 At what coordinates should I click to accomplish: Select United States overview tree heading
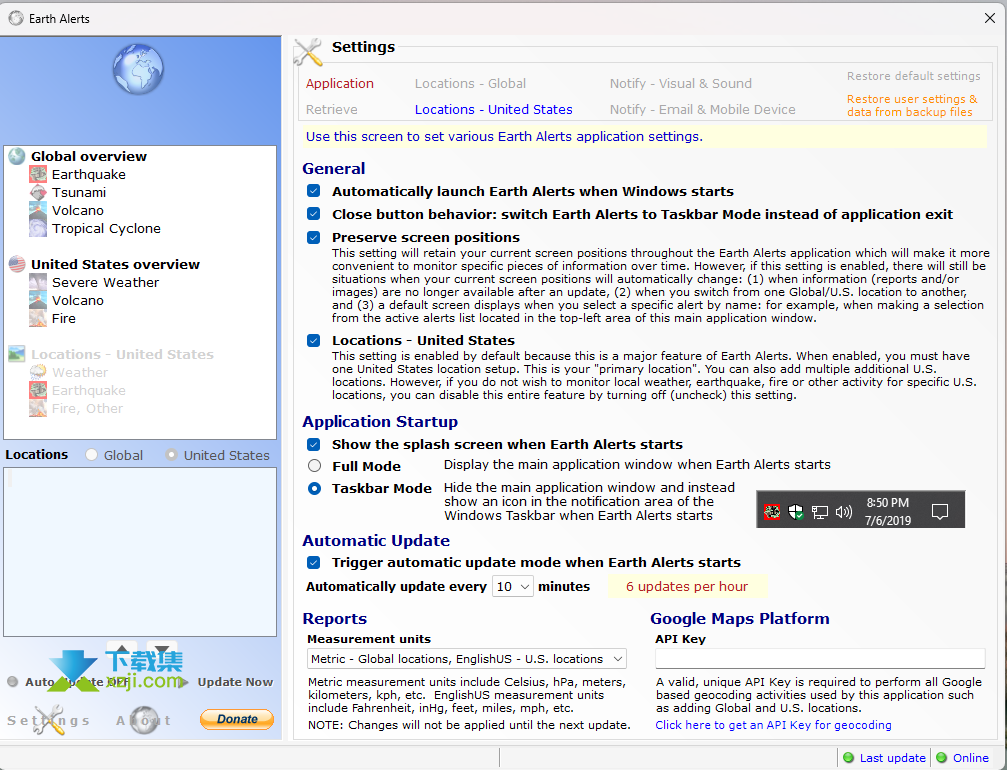tap(116, 264)
